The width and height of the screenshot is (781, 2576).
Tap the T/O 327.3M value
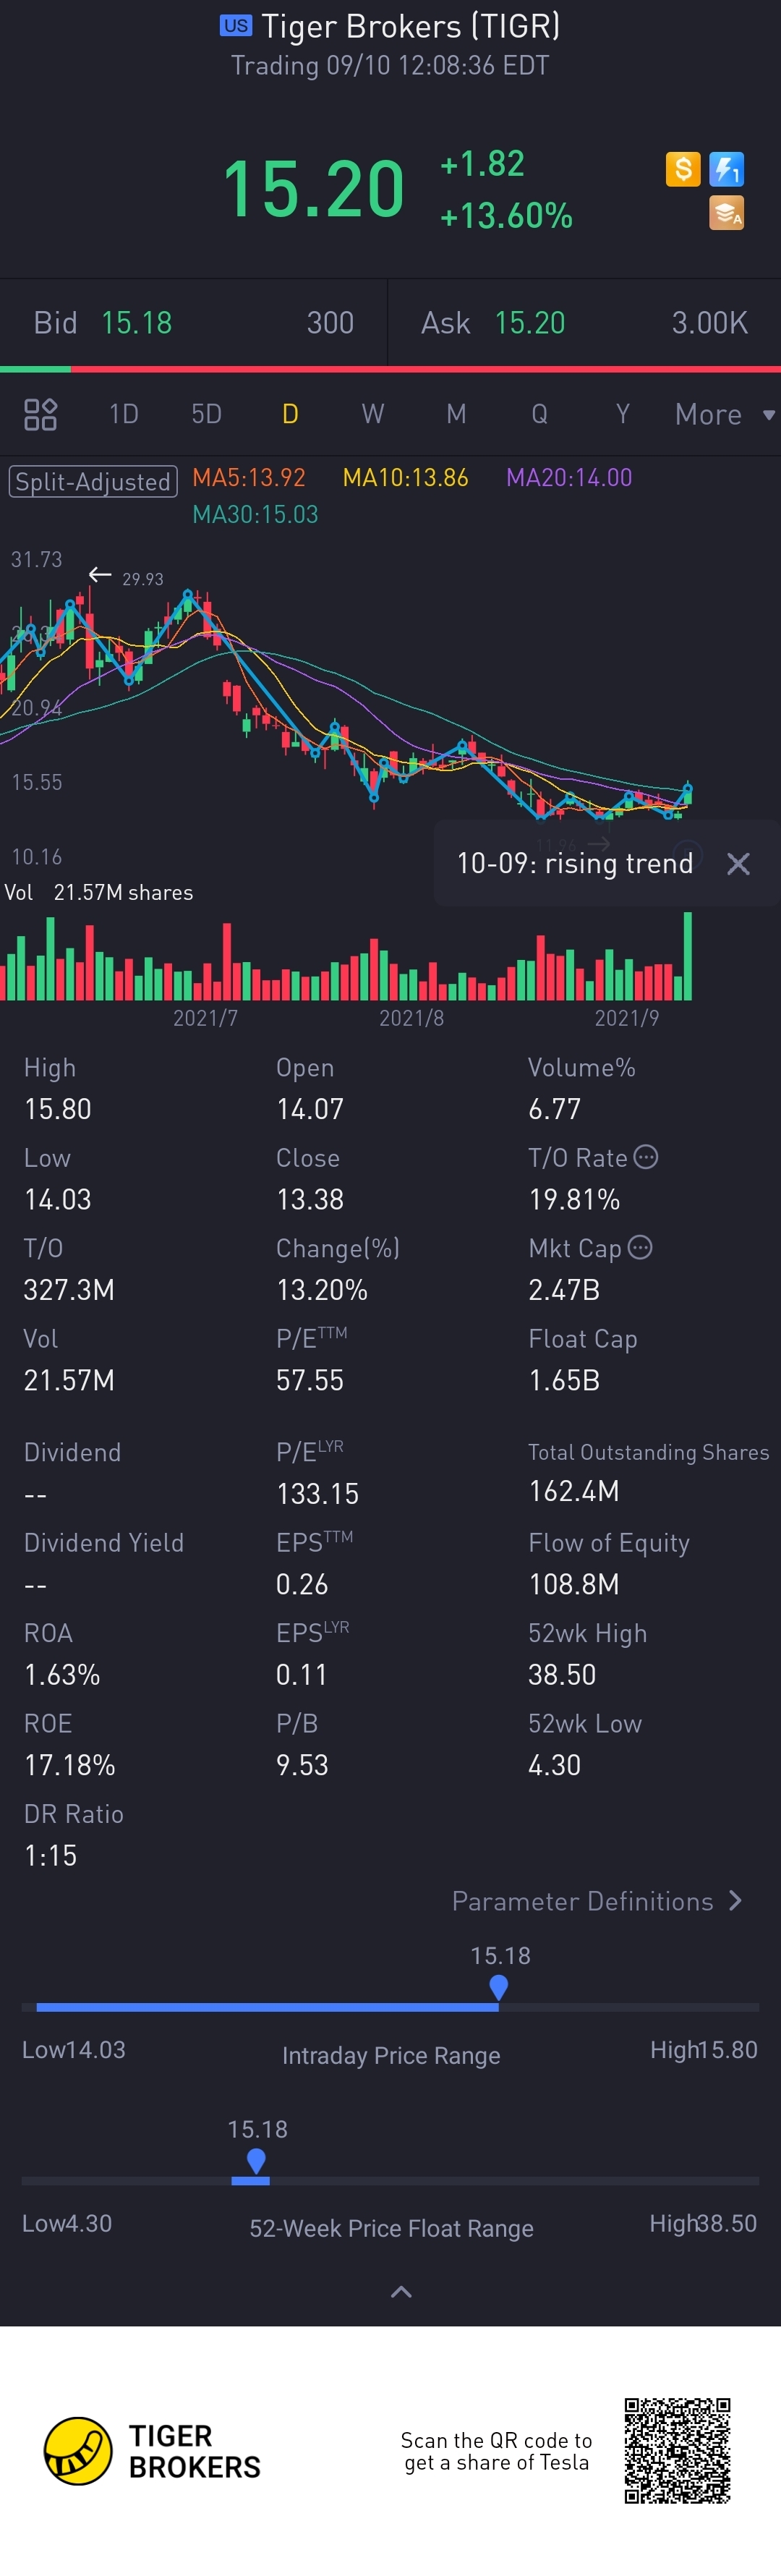69,1289
